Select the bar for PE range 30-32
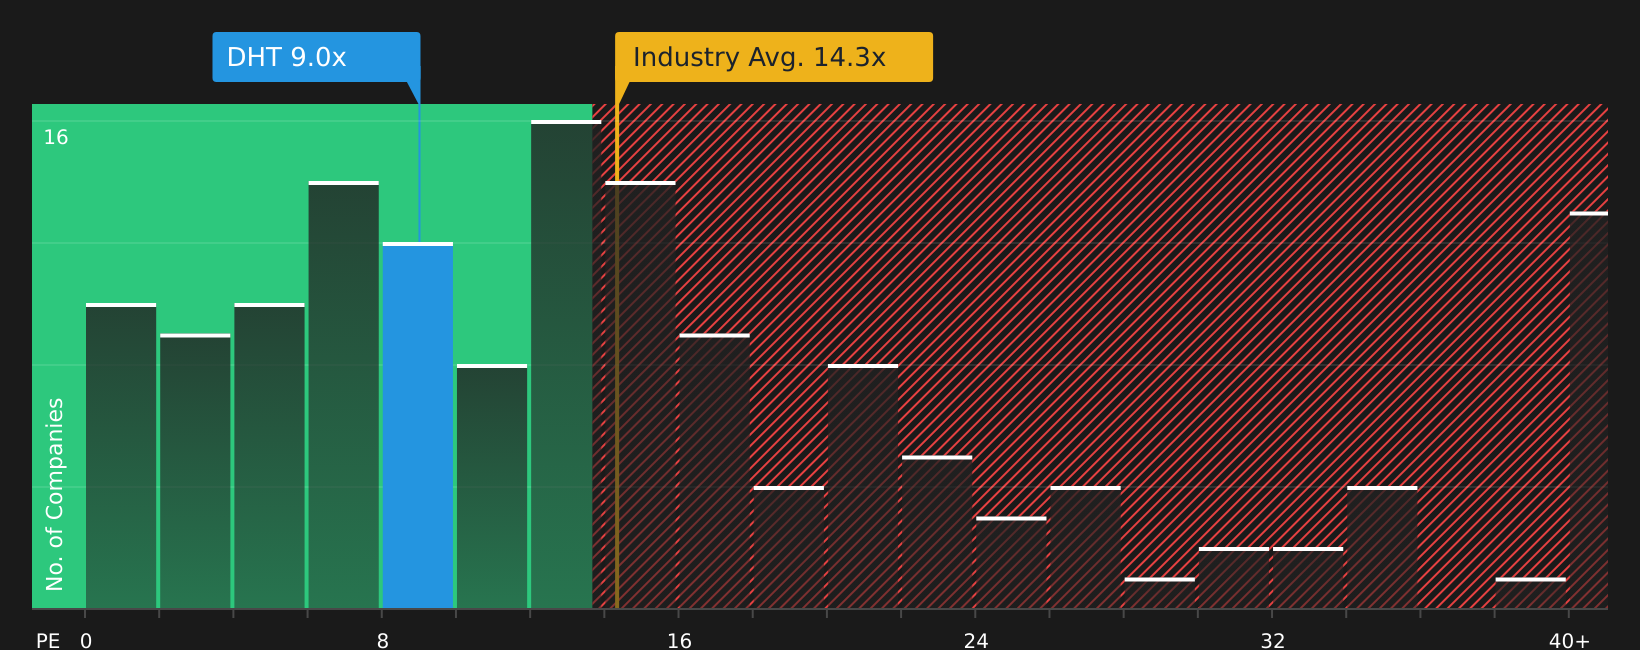Viewport: 1640px width, 650px height. coord(1234,578)
